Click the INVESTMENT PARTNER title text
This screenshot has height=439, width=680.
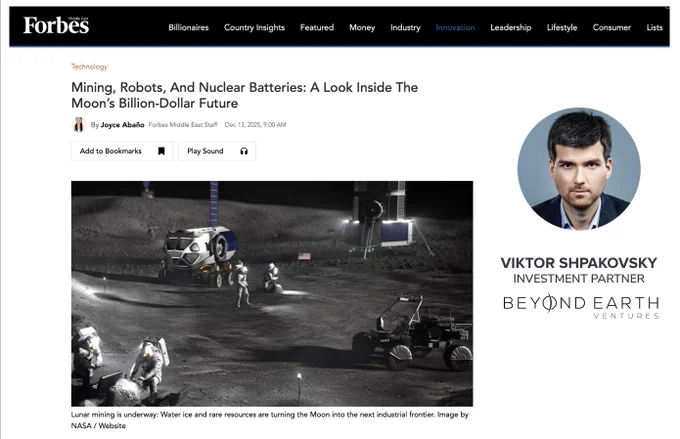pyautogui.click(x=579, y=278)
